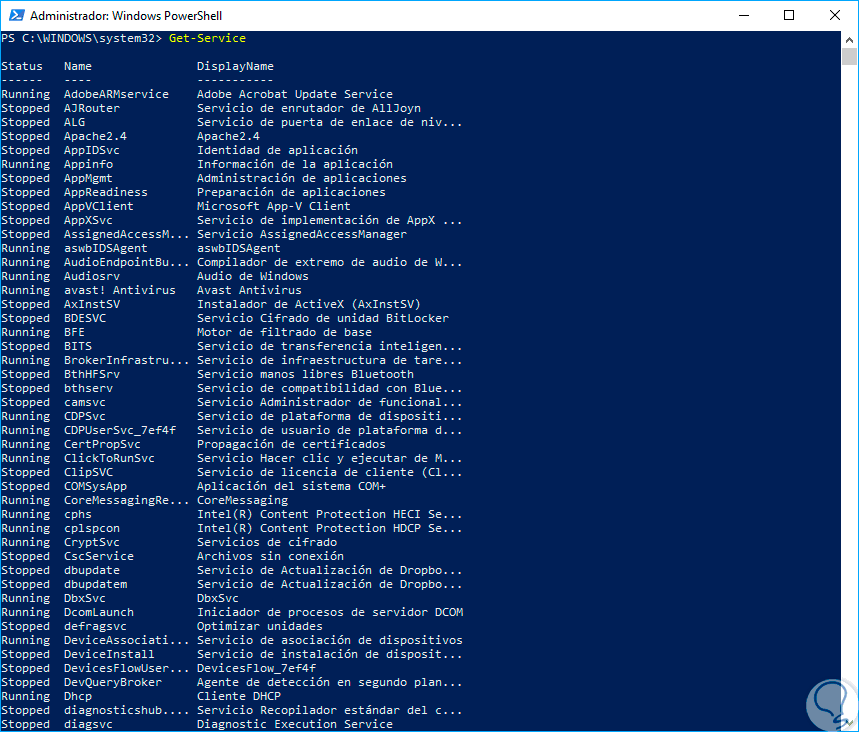
Task: Select the AxInstSV service name
Action: tap(91, 305)
